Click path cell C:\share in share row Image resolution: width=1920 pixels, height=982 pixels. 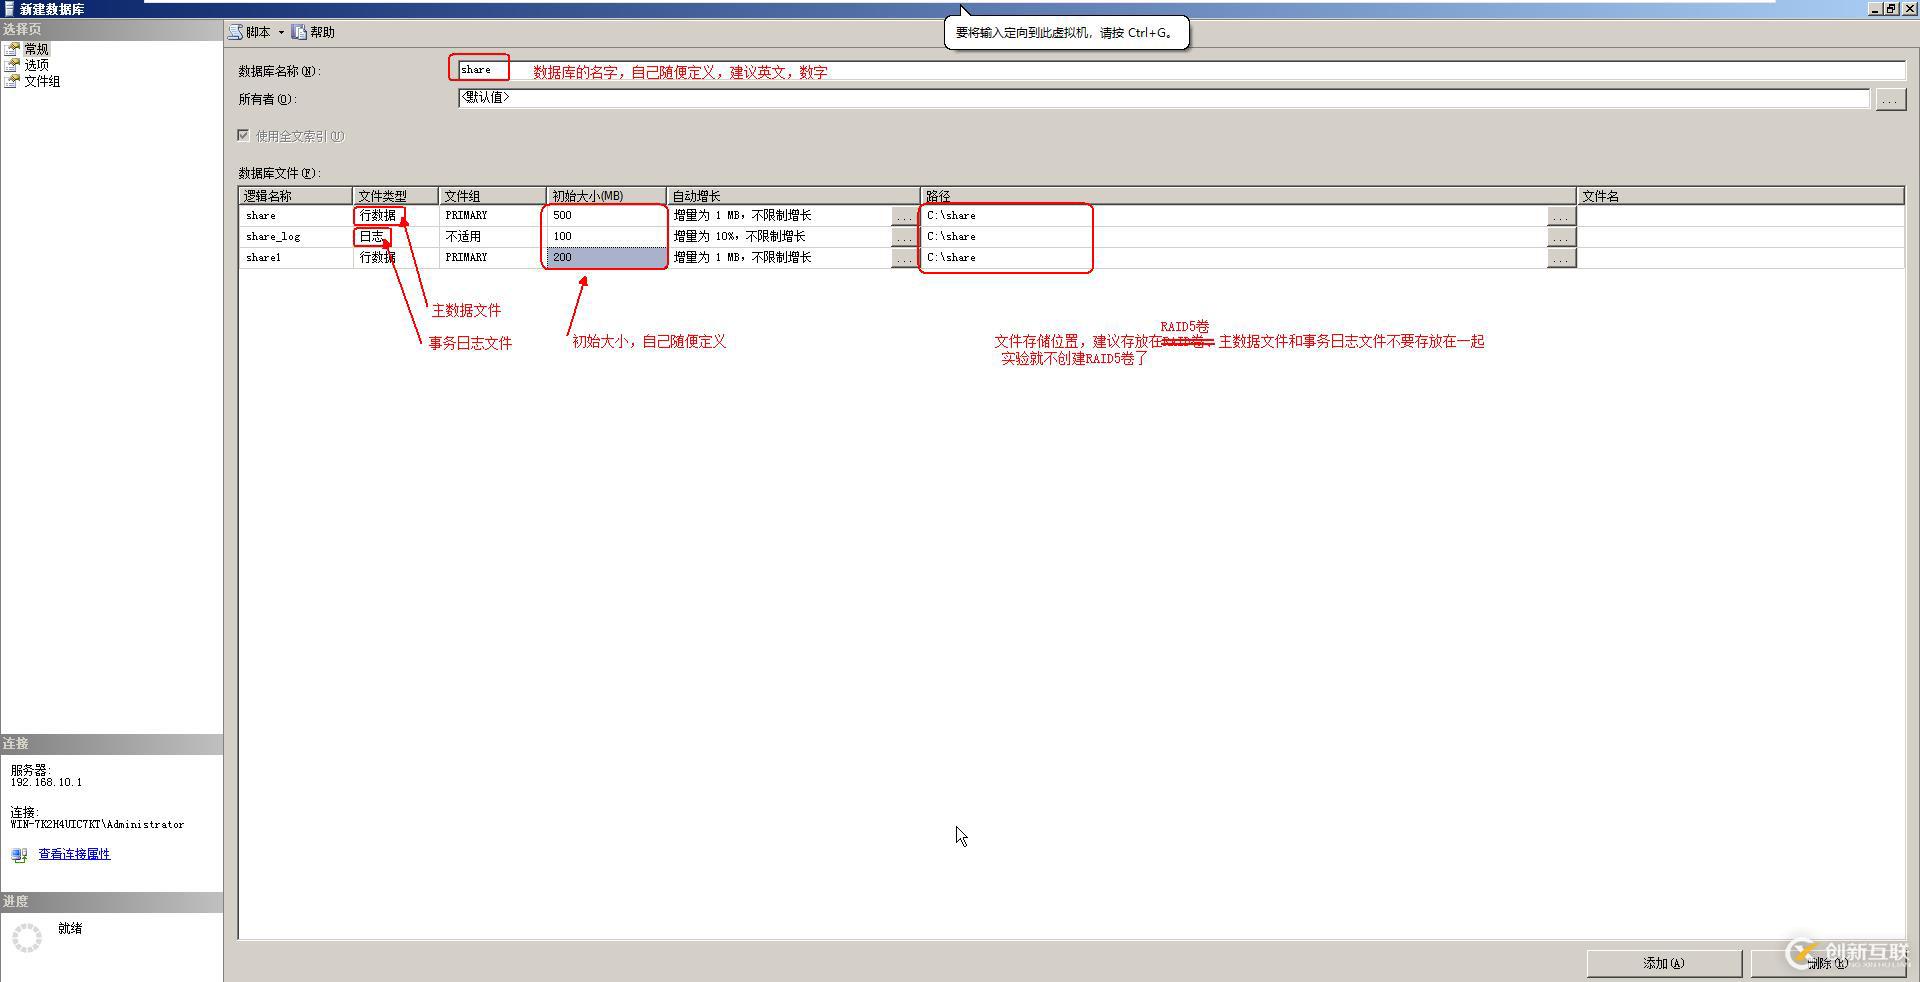click(1233, 216)
